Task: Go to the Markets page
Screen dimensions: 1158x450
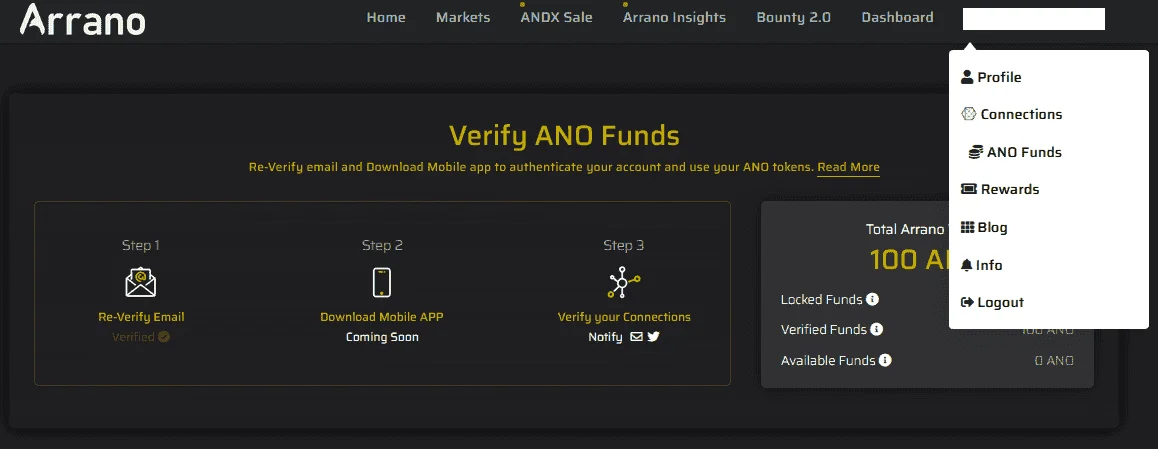Action: [463, 17]
